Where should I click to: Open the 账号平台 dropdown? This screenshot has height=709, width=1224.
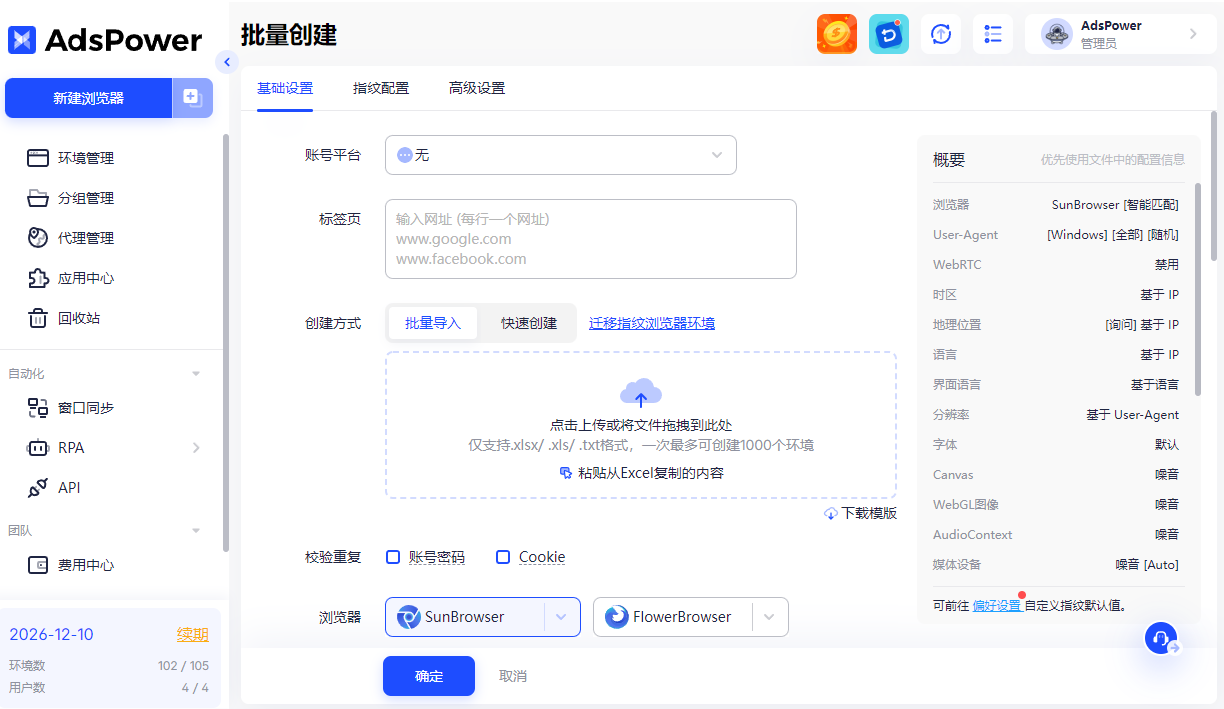pyautogui.click(x=561, y=155)
